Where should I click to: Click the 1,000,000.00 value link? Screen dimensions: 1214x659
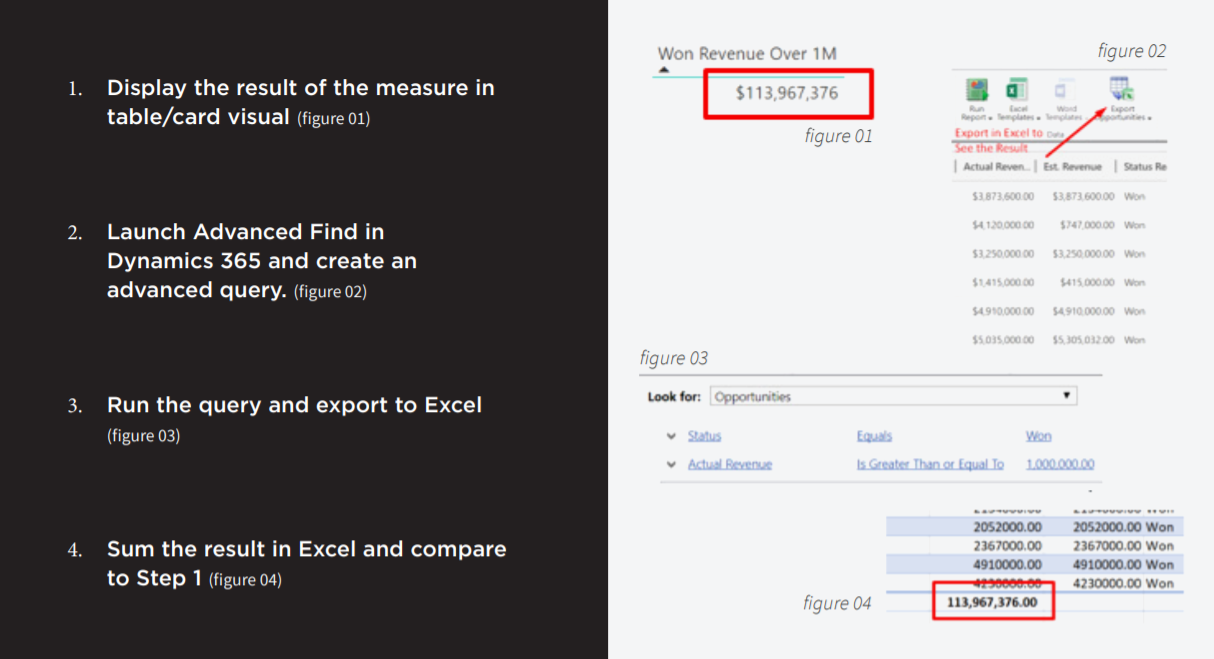click(x=1060, y=464)
